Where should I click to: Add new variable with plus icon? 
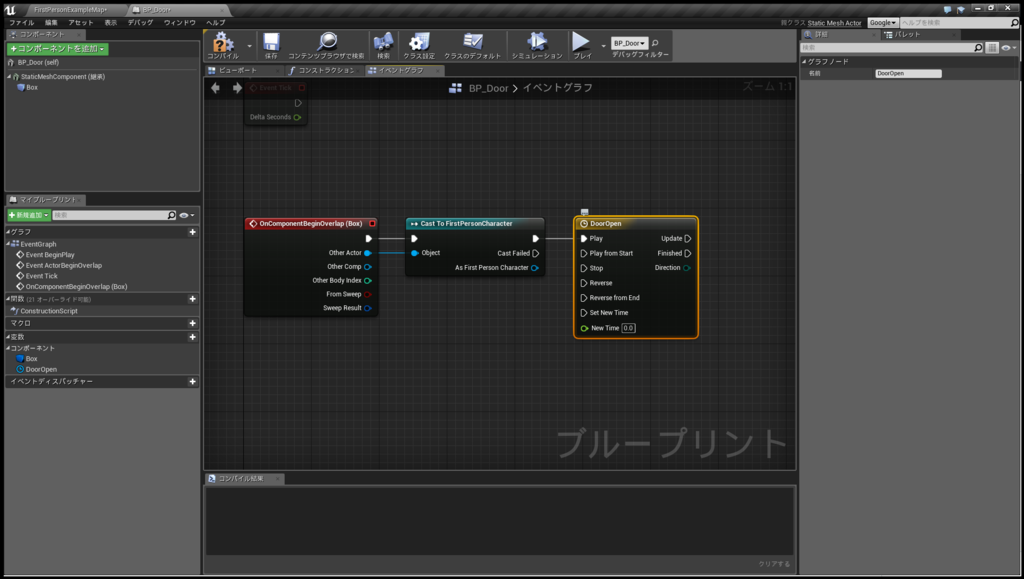[193, 337]
